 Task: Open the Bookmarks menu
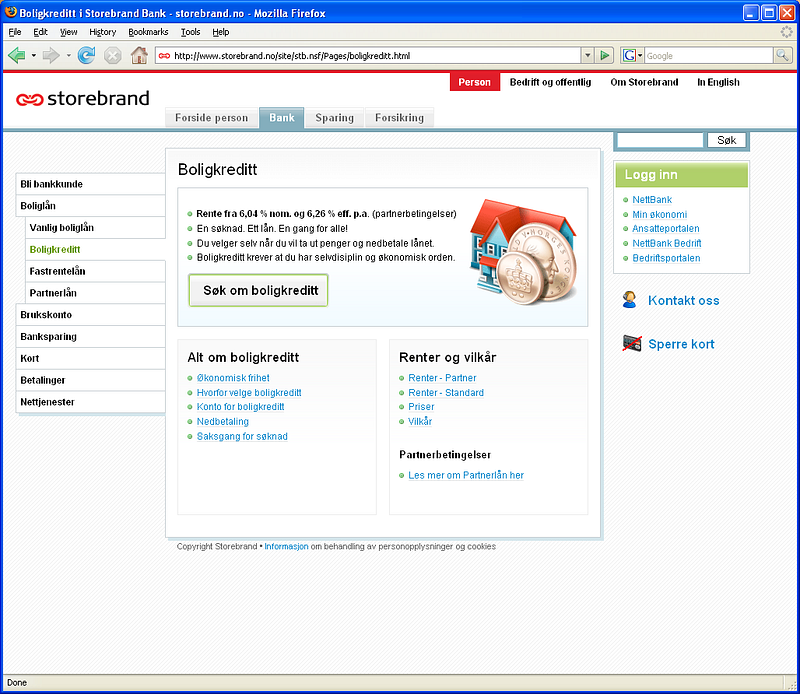pos(148,32)
